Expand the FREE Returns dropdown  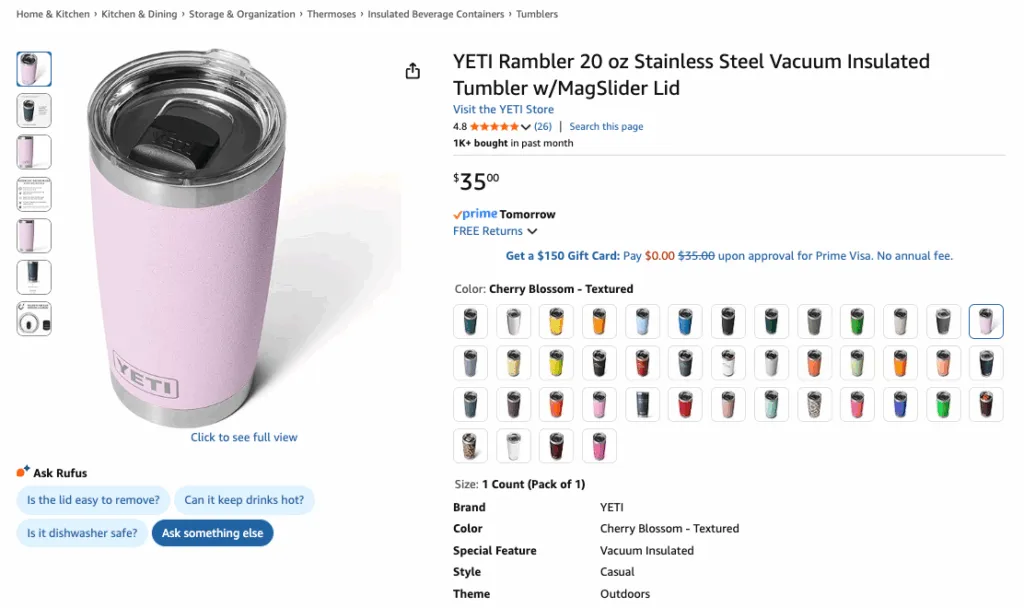tap(495, 231)
